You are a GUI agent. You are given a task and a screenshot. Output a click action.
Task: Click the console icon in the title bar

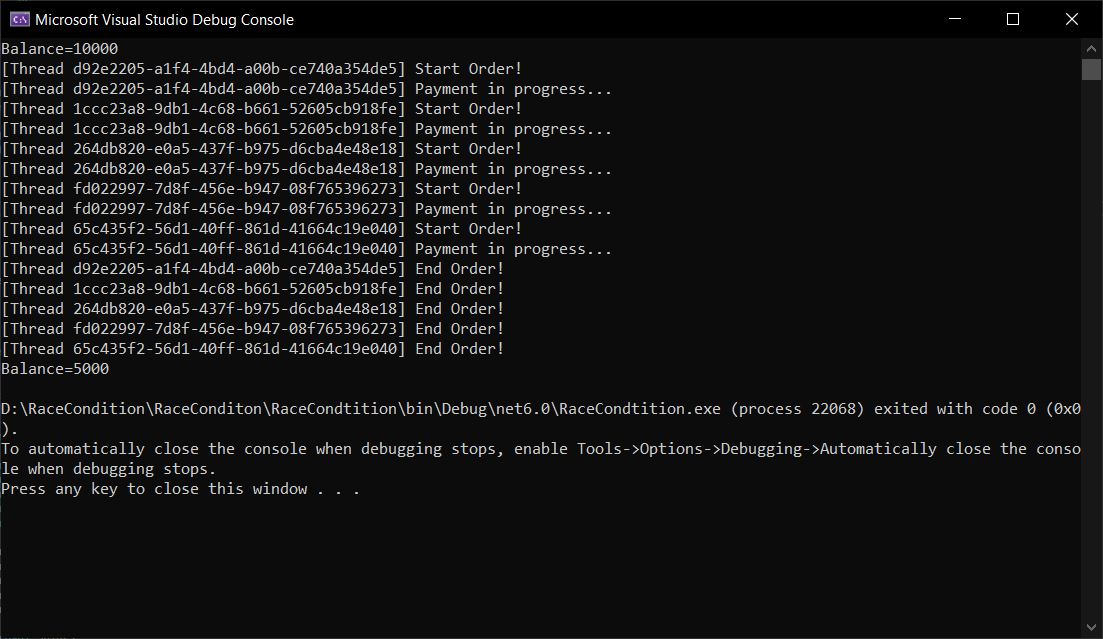pos(19,19)
